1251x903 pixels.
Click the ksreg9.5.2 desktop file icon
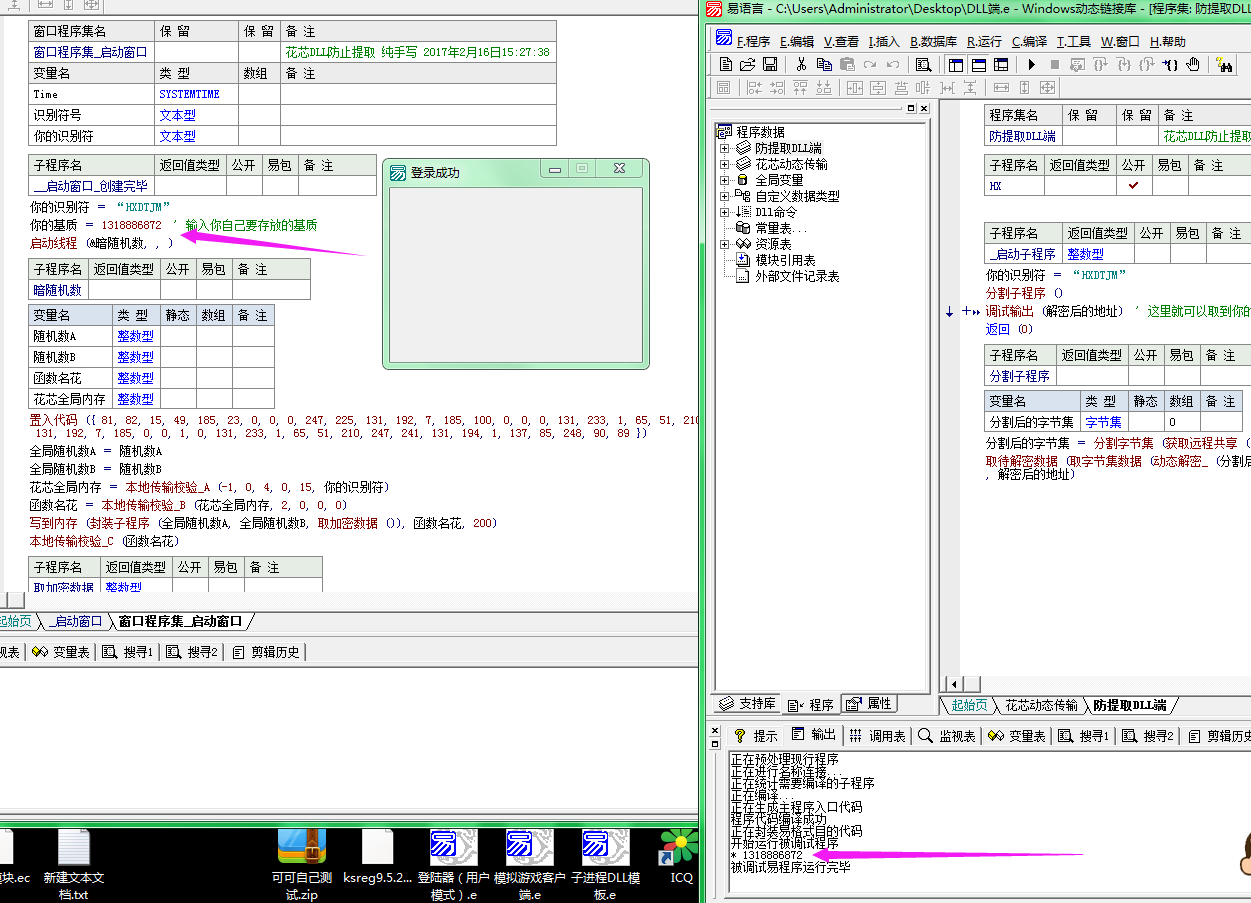click(377, 856)
